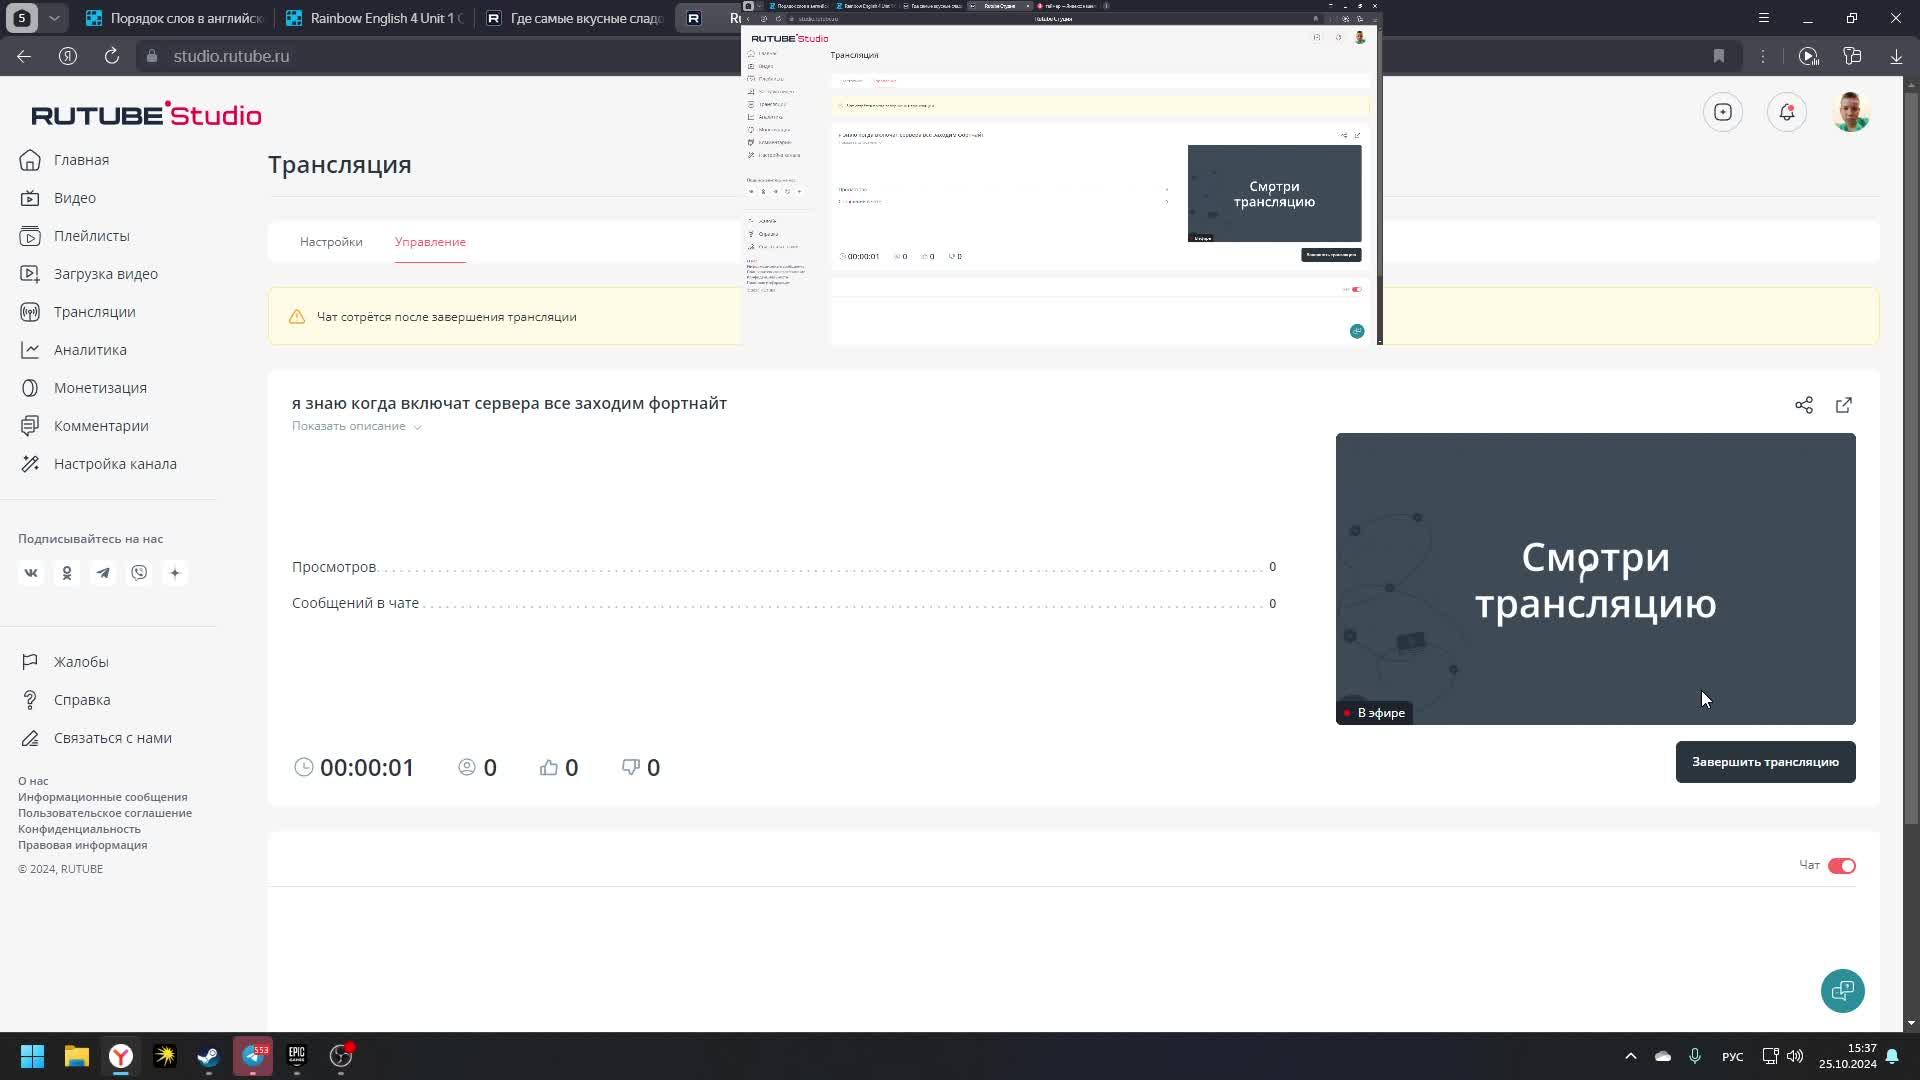Screen dimensions: 1920x1080
Task: Open stream in new window icon
Action: tap(1844, 405)
